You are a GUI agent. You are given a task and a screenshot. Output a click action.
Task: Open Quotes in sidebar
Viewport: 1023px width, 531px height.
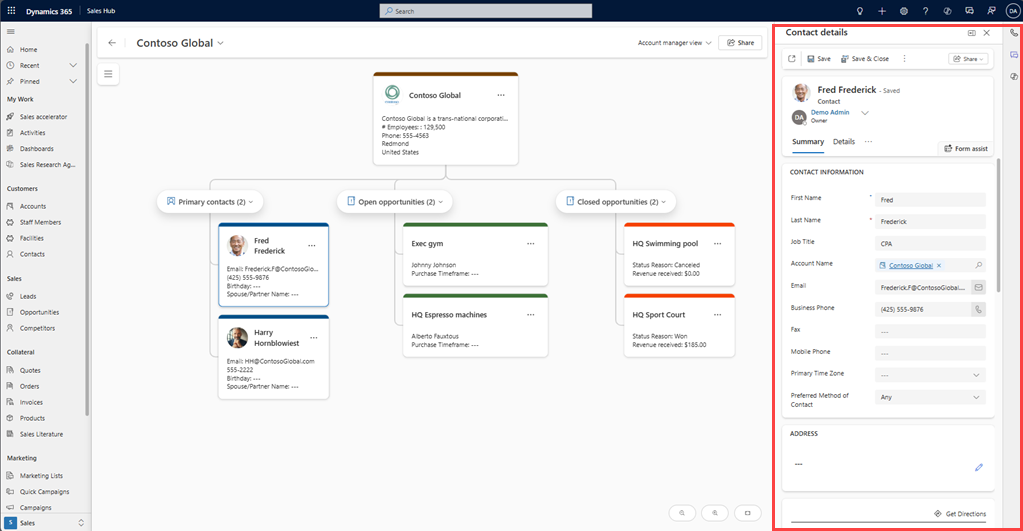point(30,371)
